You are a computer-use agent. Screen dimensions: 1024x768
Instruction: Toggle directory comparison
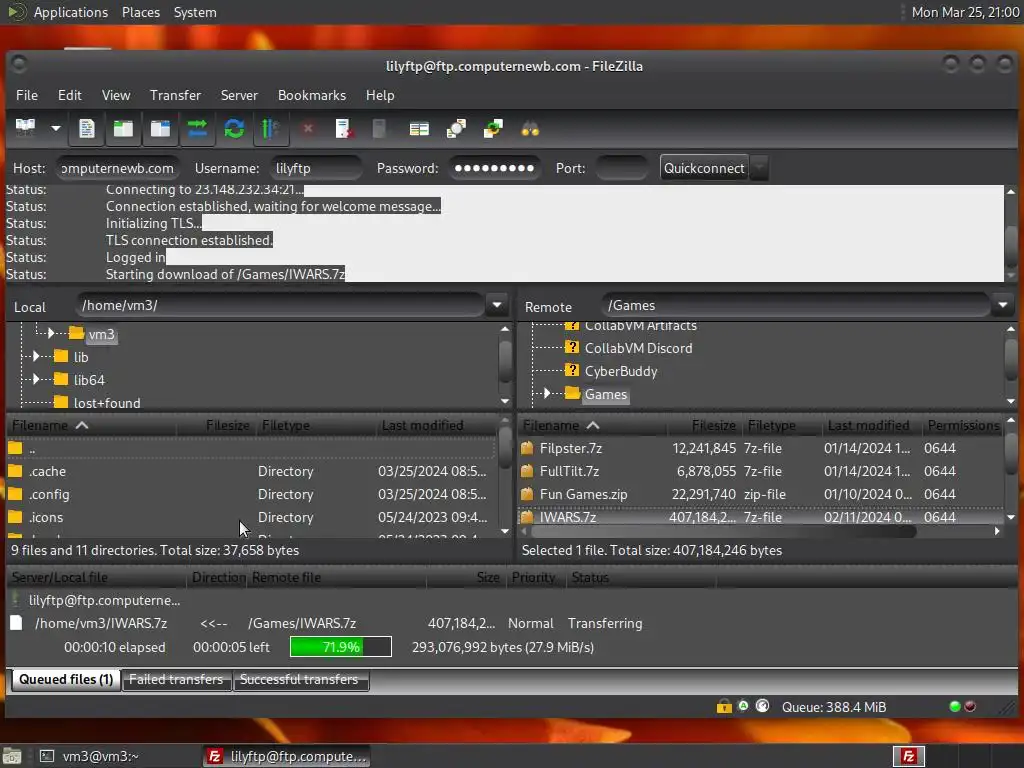[456, 128]
